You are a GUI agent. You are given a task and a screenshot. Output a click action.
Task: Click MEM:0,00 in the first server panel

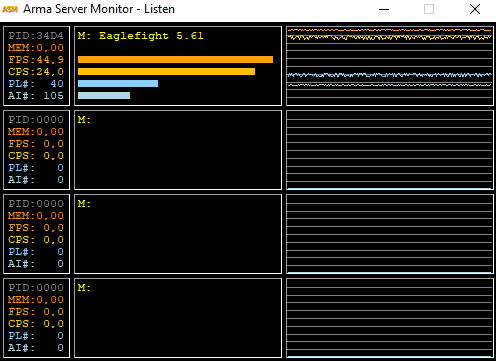(36, 48)
